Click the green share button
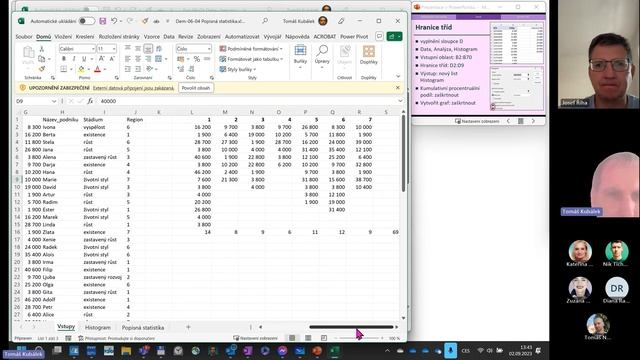 coord(394,36)
